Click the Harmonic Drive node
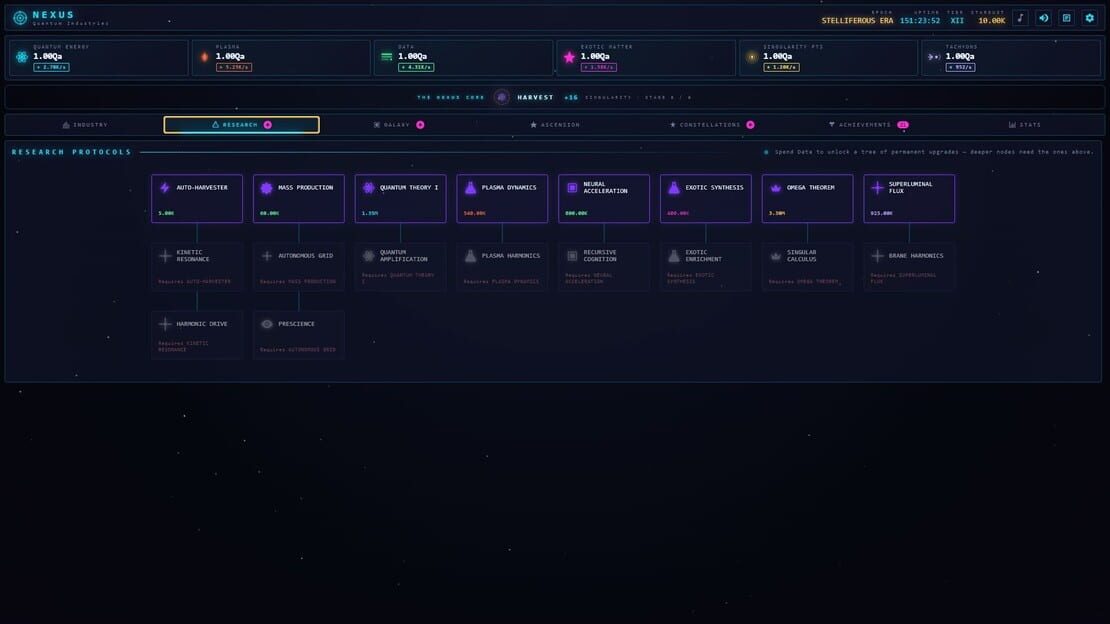Screen dimensions: 1110x624 pyautogui.click(x=197, y=335)
